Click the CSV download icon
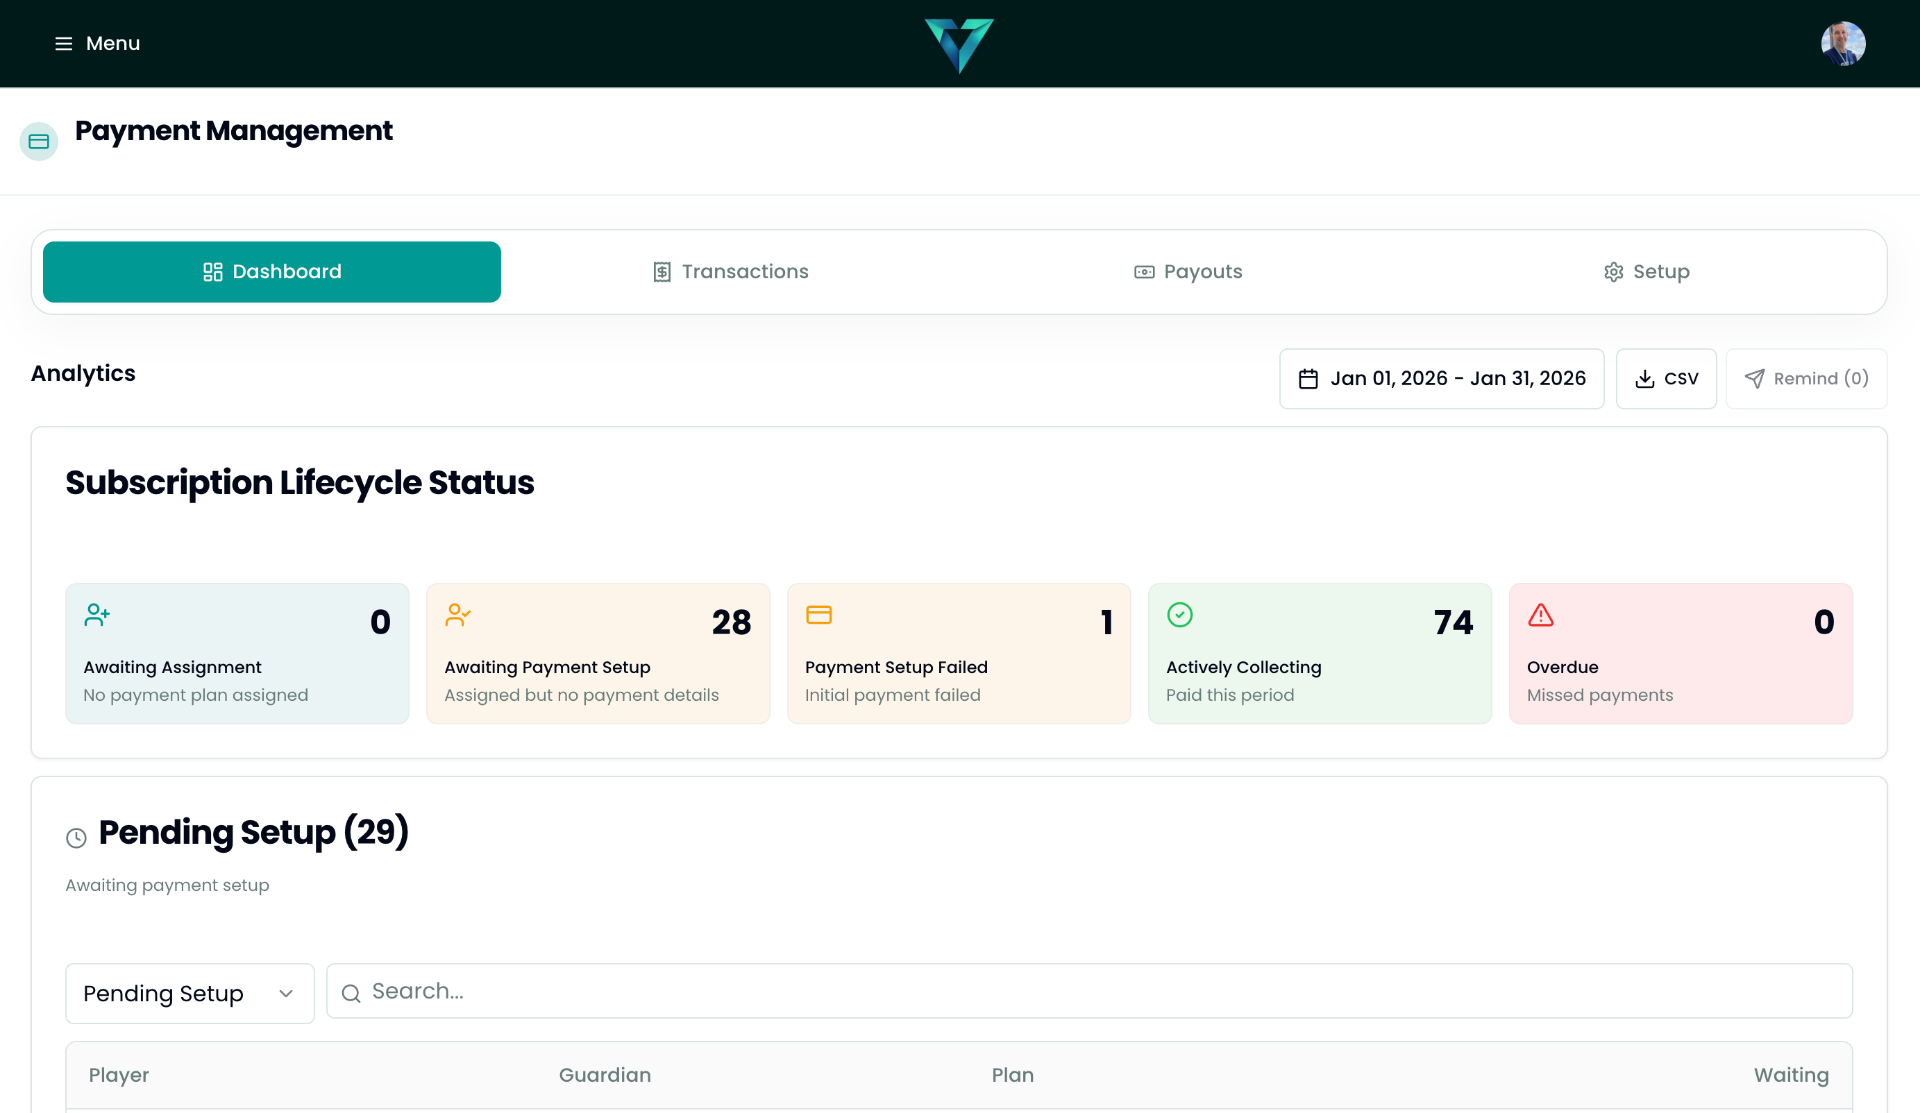The height and width of the screenshot is (1113, 1920). coord(1645,378)
